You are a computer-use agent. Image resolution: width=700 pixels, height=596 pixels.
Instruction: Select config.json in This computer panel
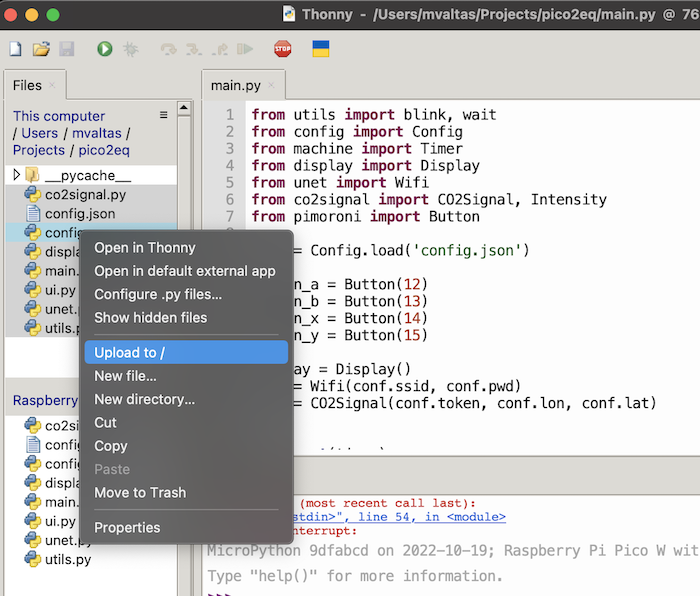pos(79,214)
